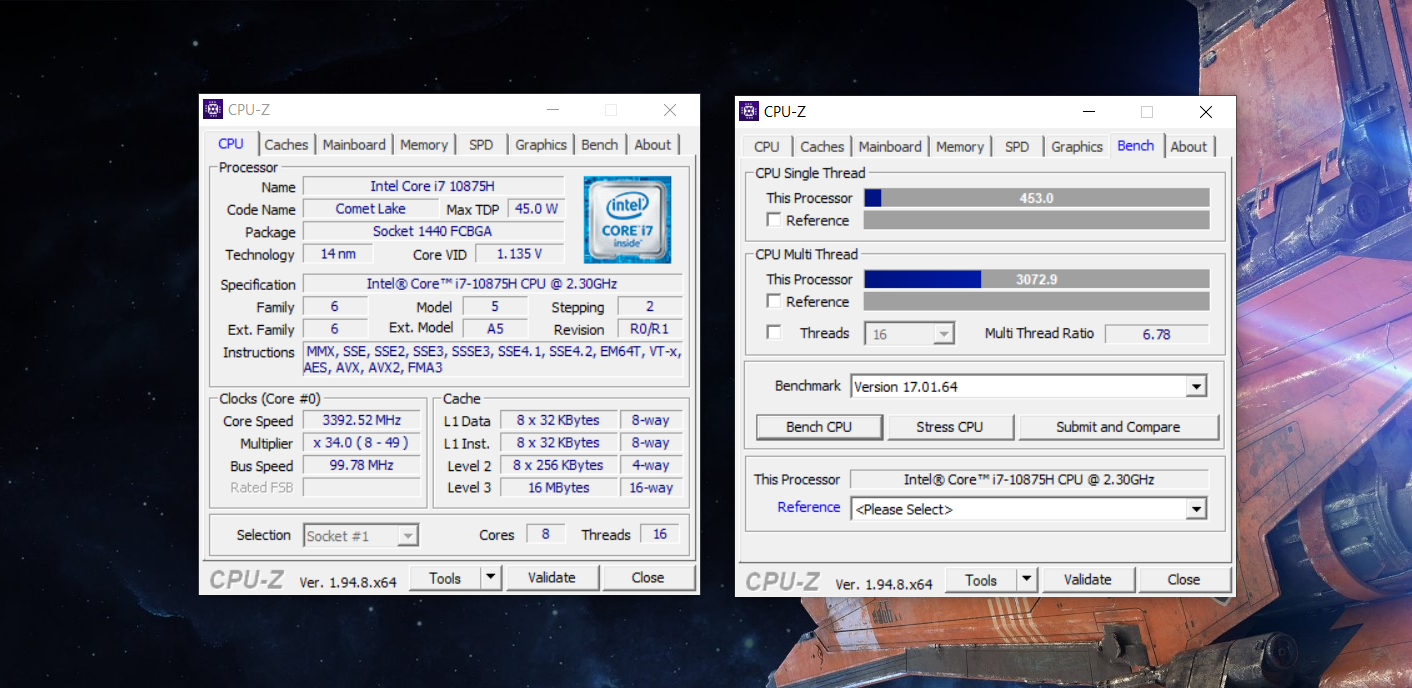
Task: Click the Bench CPU button
Action: pyautogui.click(x=819, y=427)
